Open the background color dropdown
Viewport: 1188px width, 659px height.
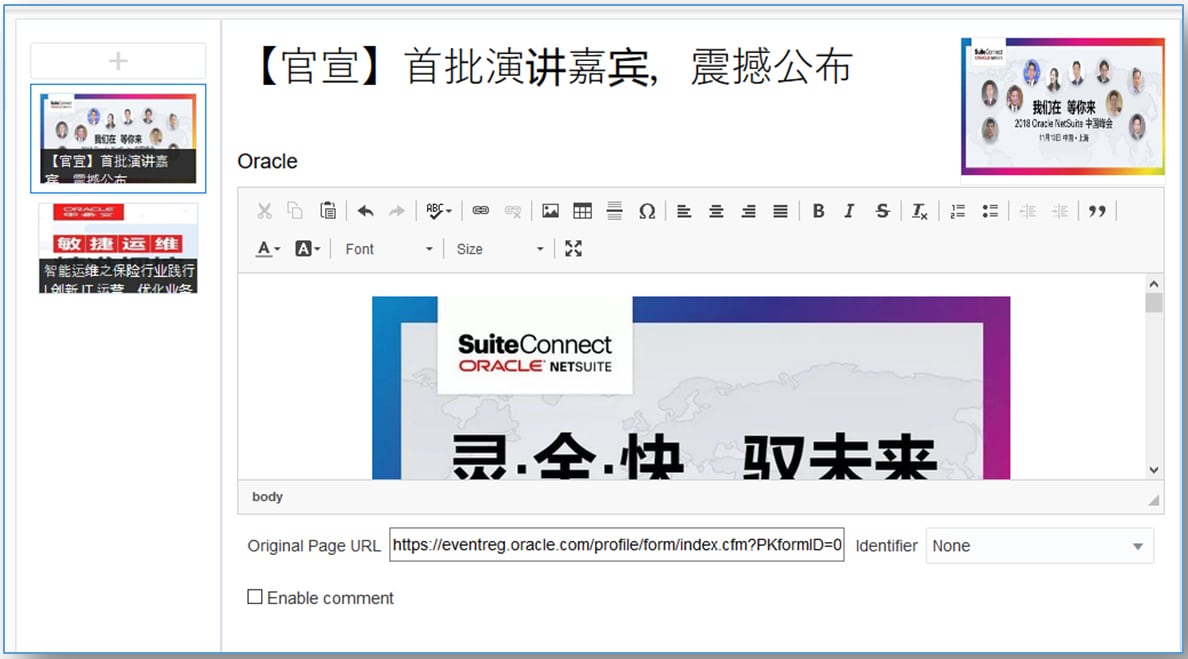(x=308, y=248)
